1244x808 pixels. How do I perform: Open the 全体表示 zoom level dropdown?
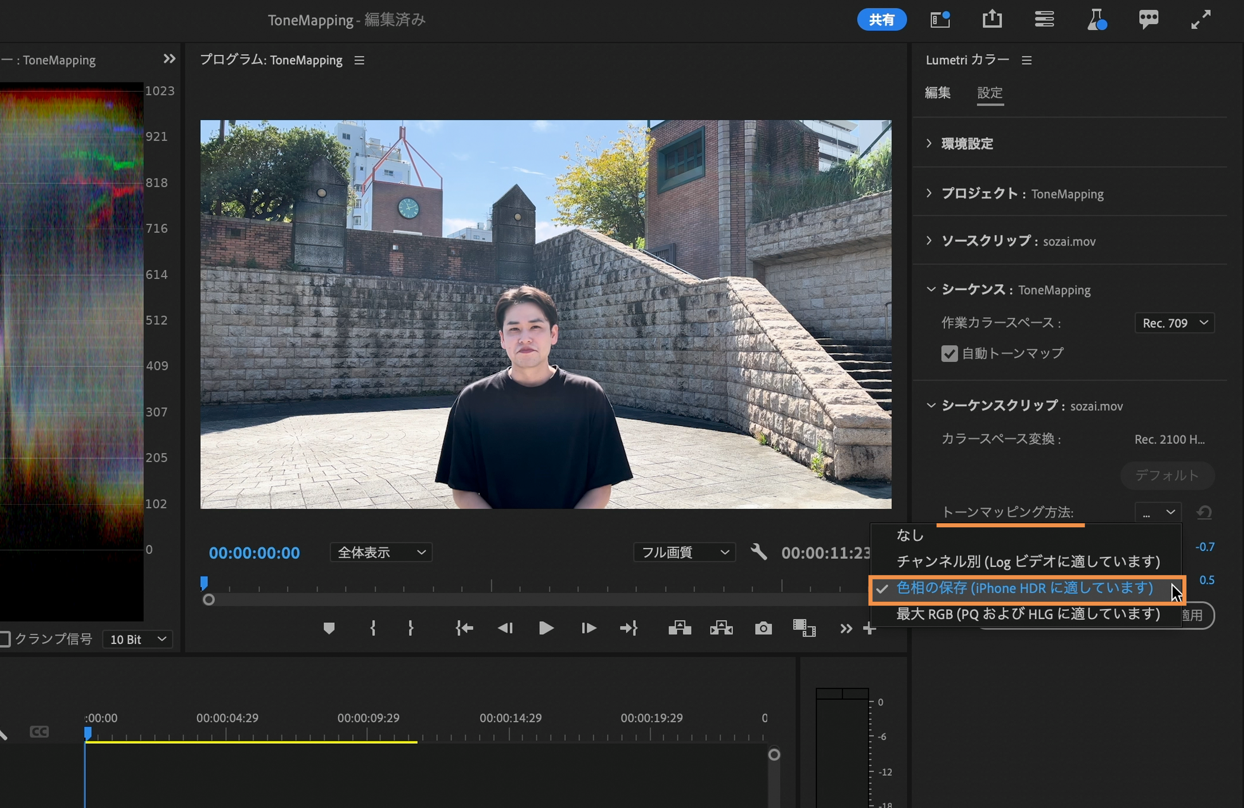(x=380, y=552)
